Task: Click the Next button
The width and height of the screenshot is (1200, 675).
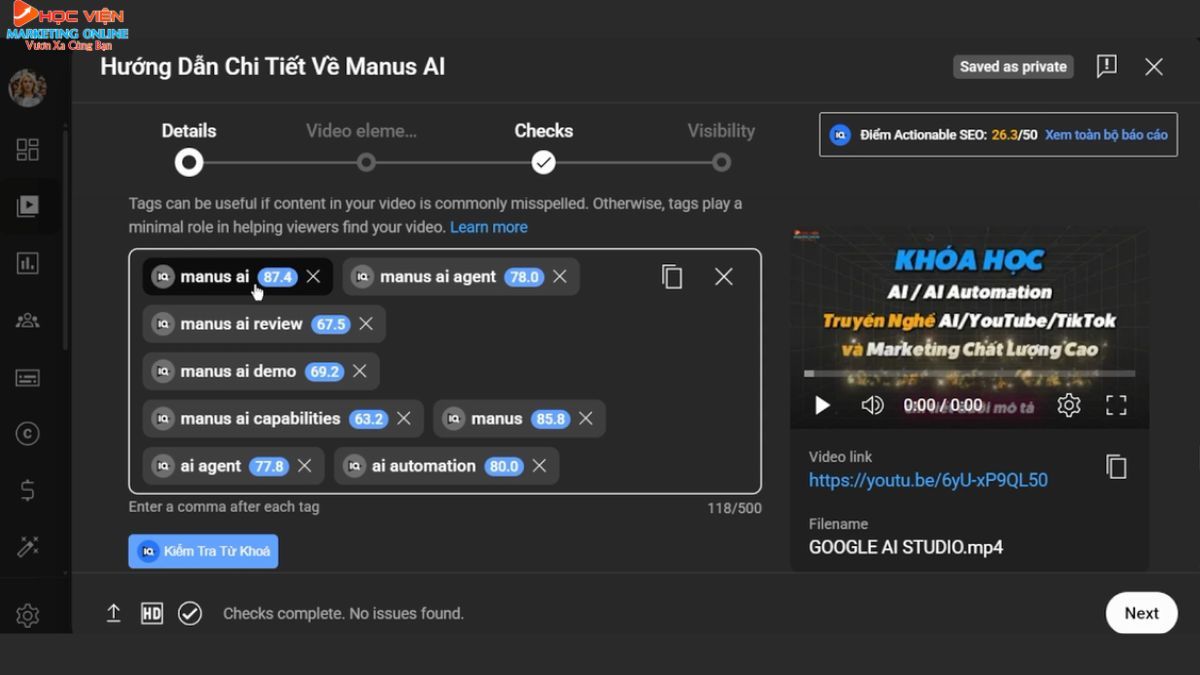Action: [x=1141, y=613]
